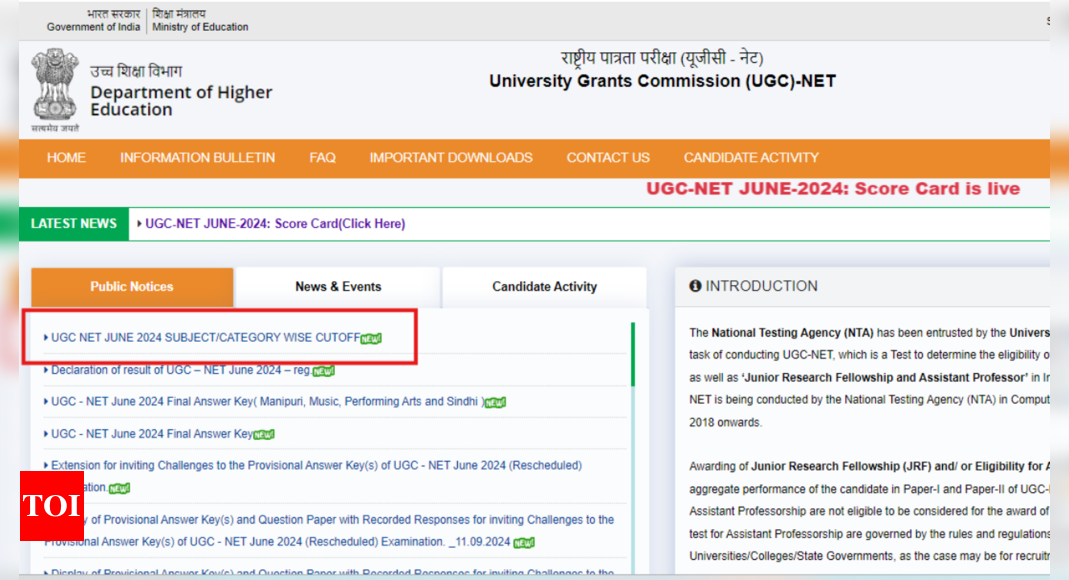This screenshot has height=580, width=1069.
Task: Open UGC - NET June 2024 Final Answer Key link
Action: 151,433
